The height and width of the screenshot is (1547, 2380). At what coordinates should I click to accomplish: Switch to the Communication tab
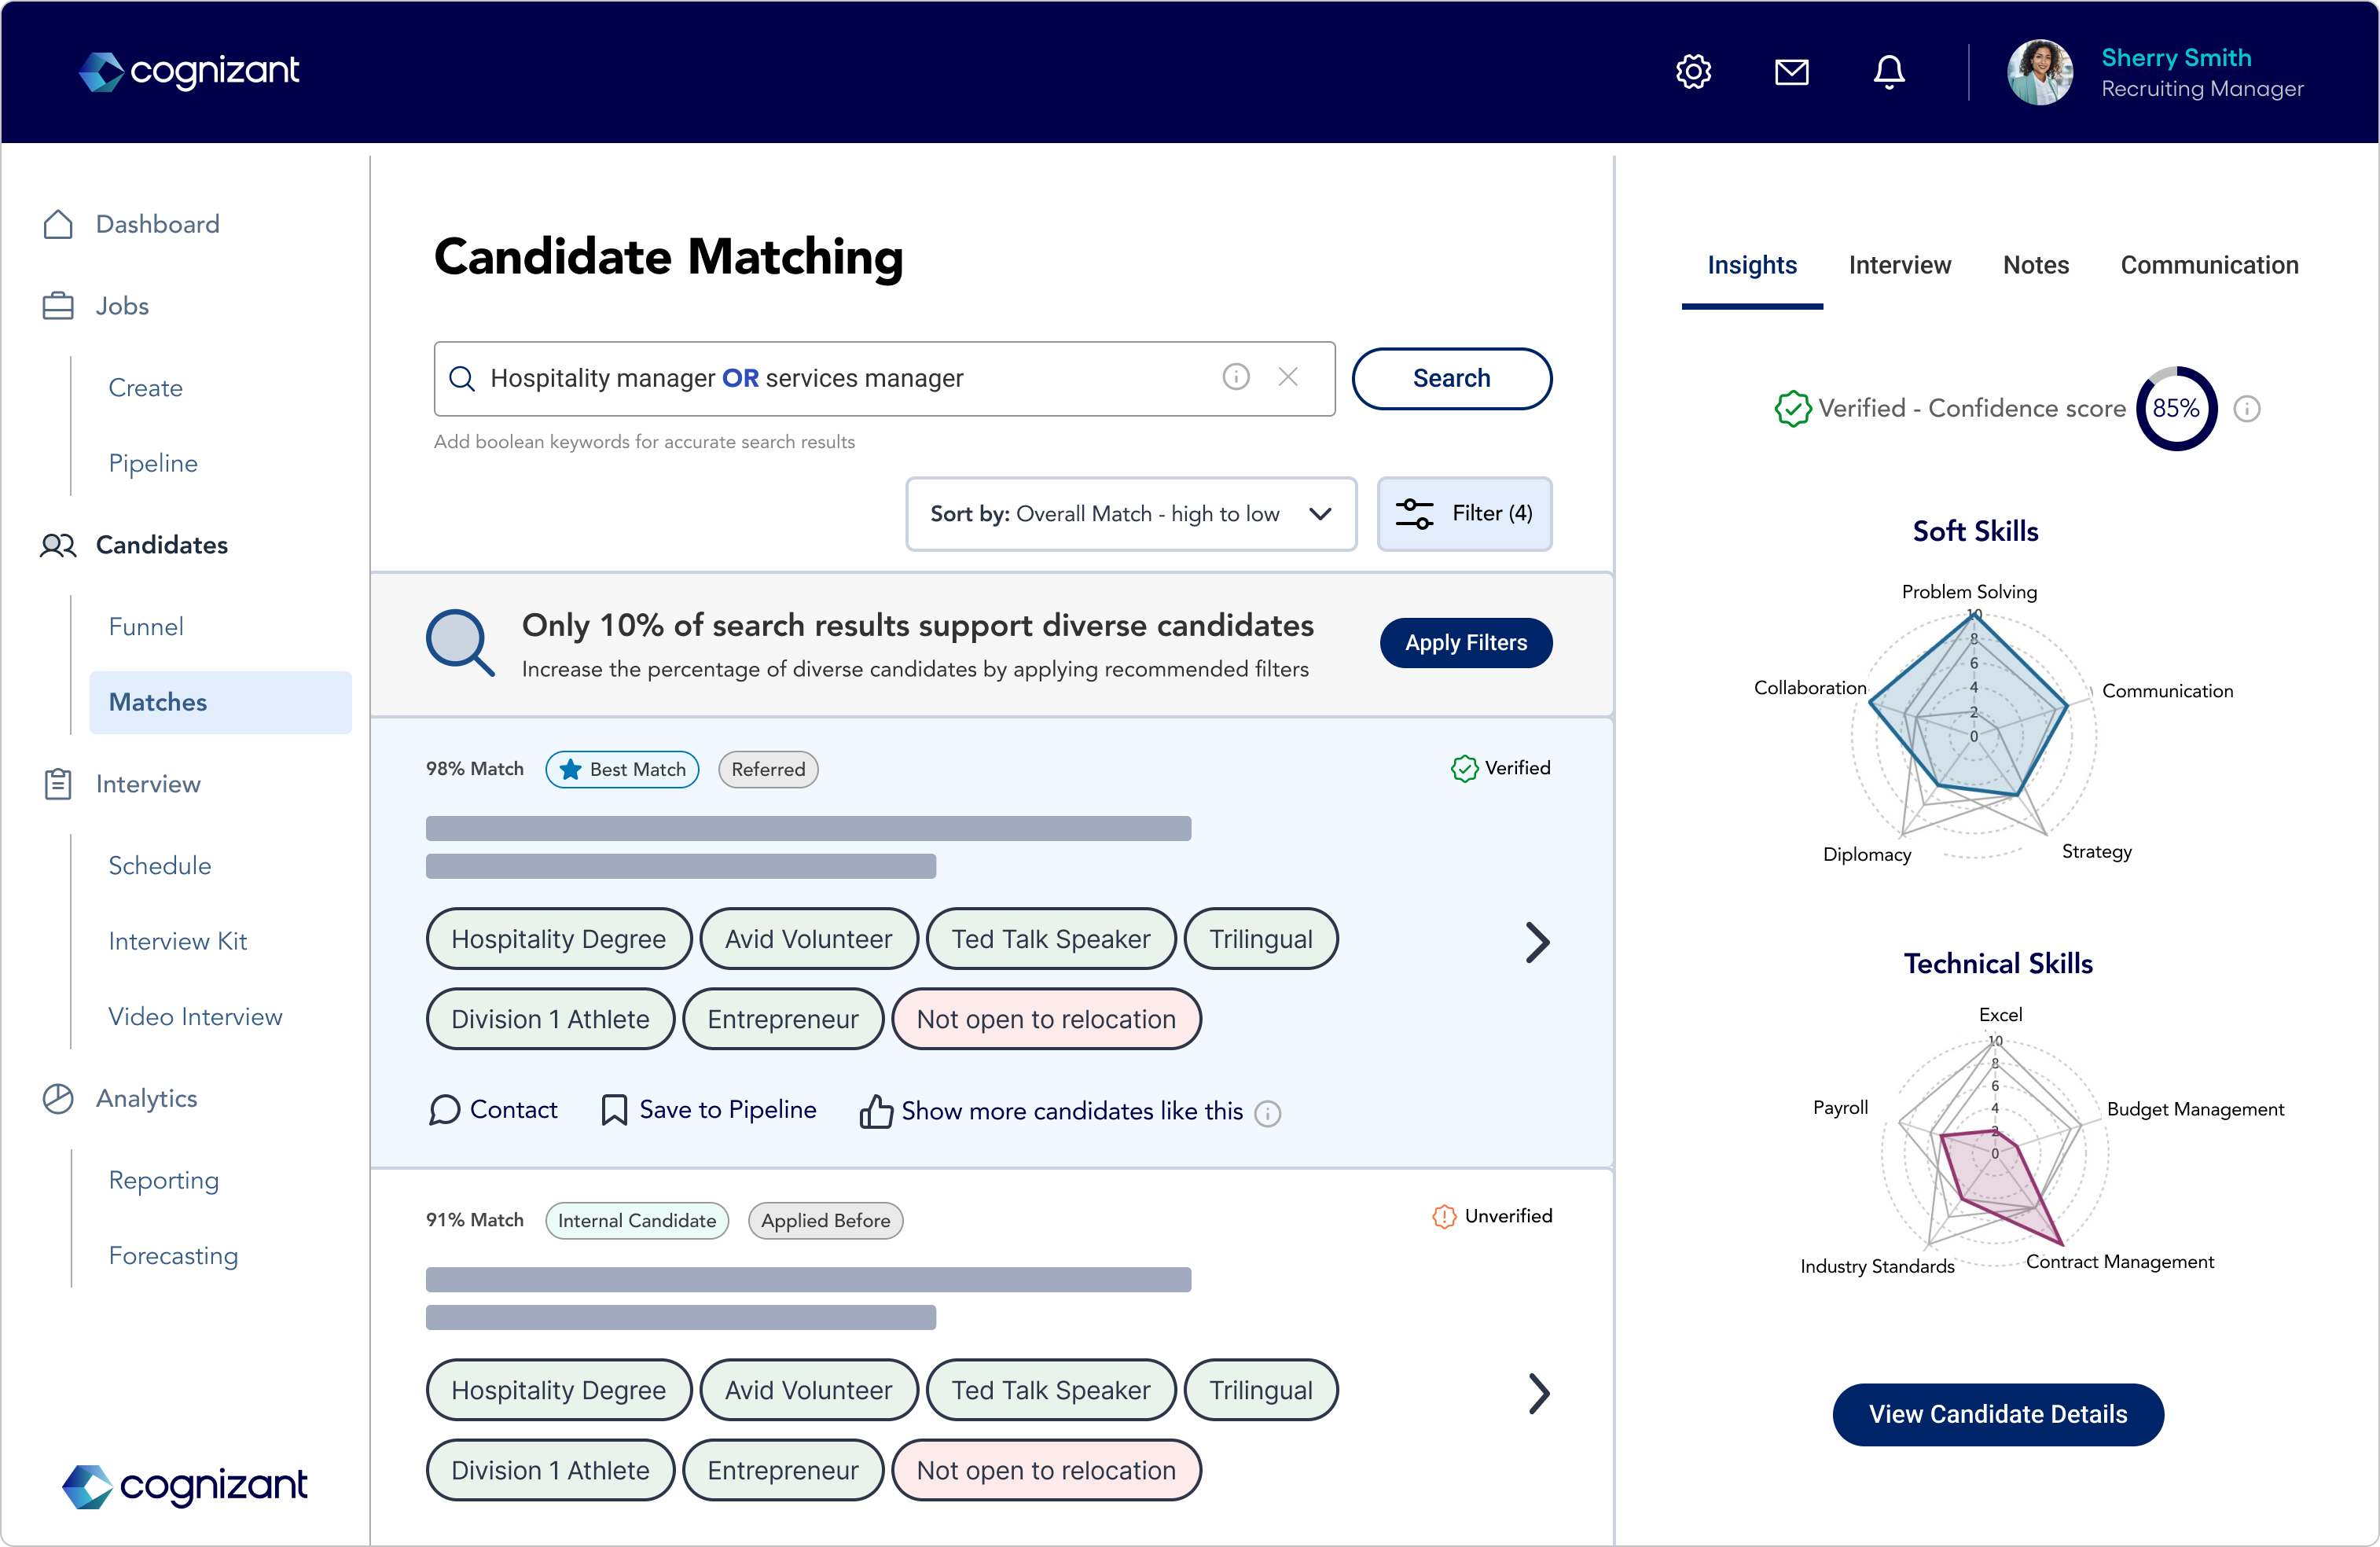(2209, 265)
